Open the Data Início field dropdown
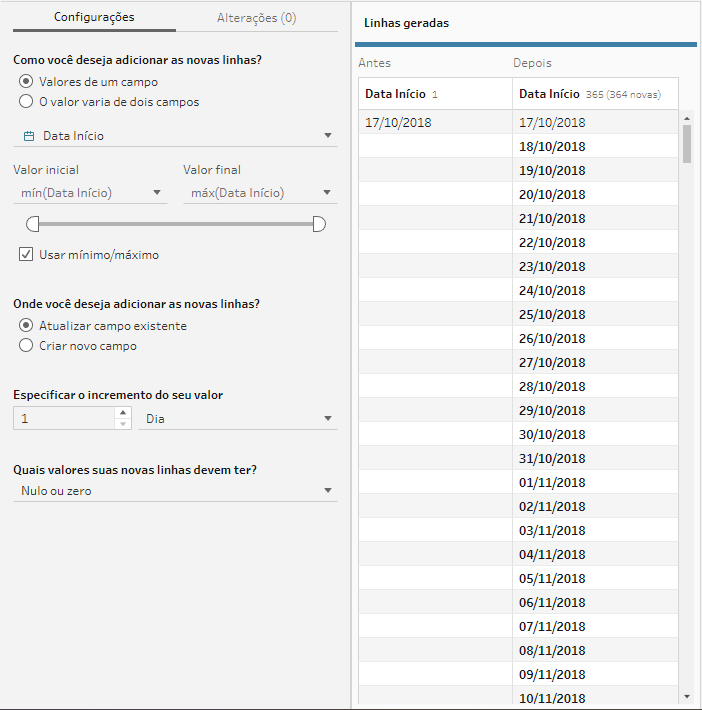This screenshot has width=702, height=710. pos(175,136)
